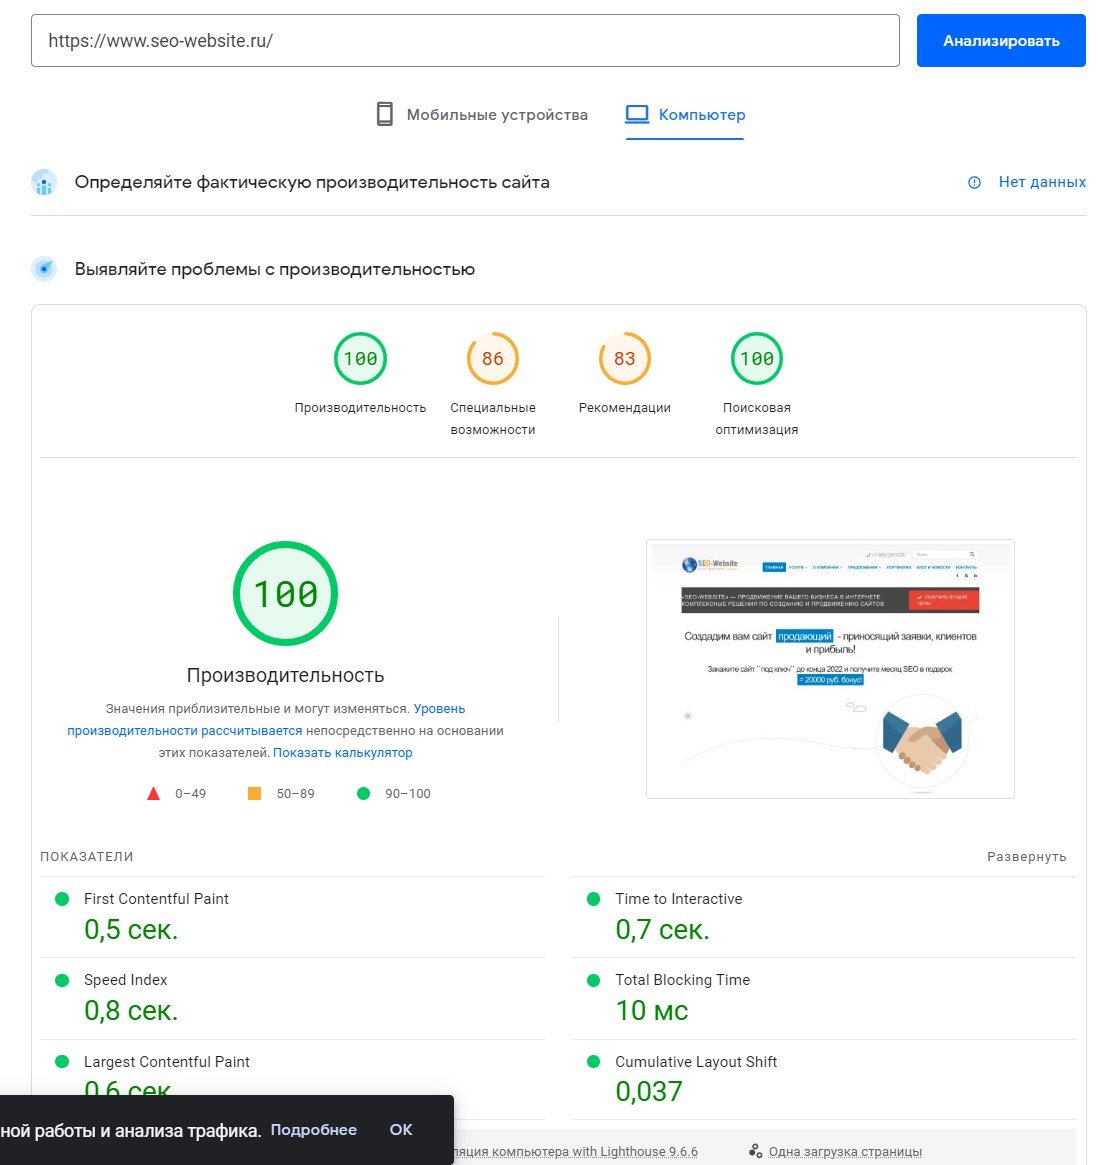The image size is (1098, 1165).
Task: Click Выявляйте проблемы с производительностью heading
Action: click(x=274, y=269)
